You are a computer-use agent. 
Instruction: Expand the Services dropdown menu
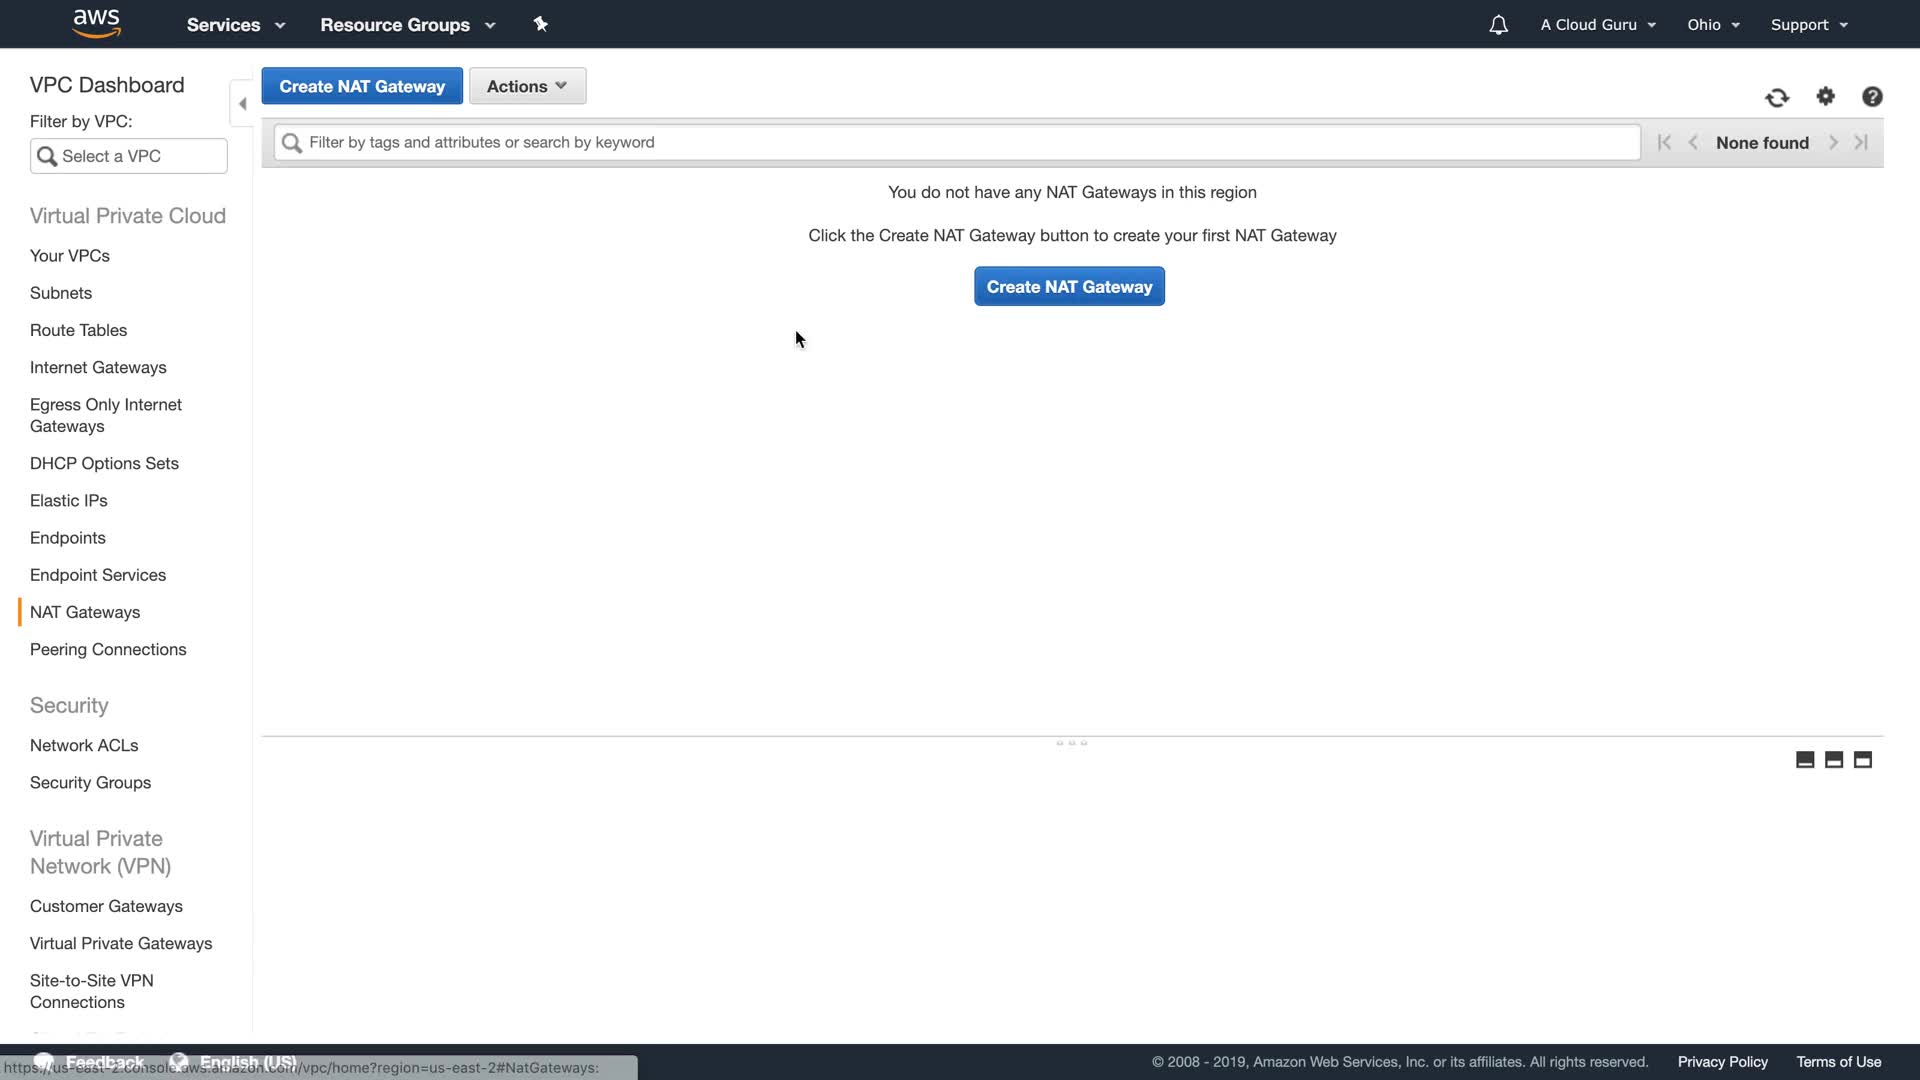pos(236,25)
